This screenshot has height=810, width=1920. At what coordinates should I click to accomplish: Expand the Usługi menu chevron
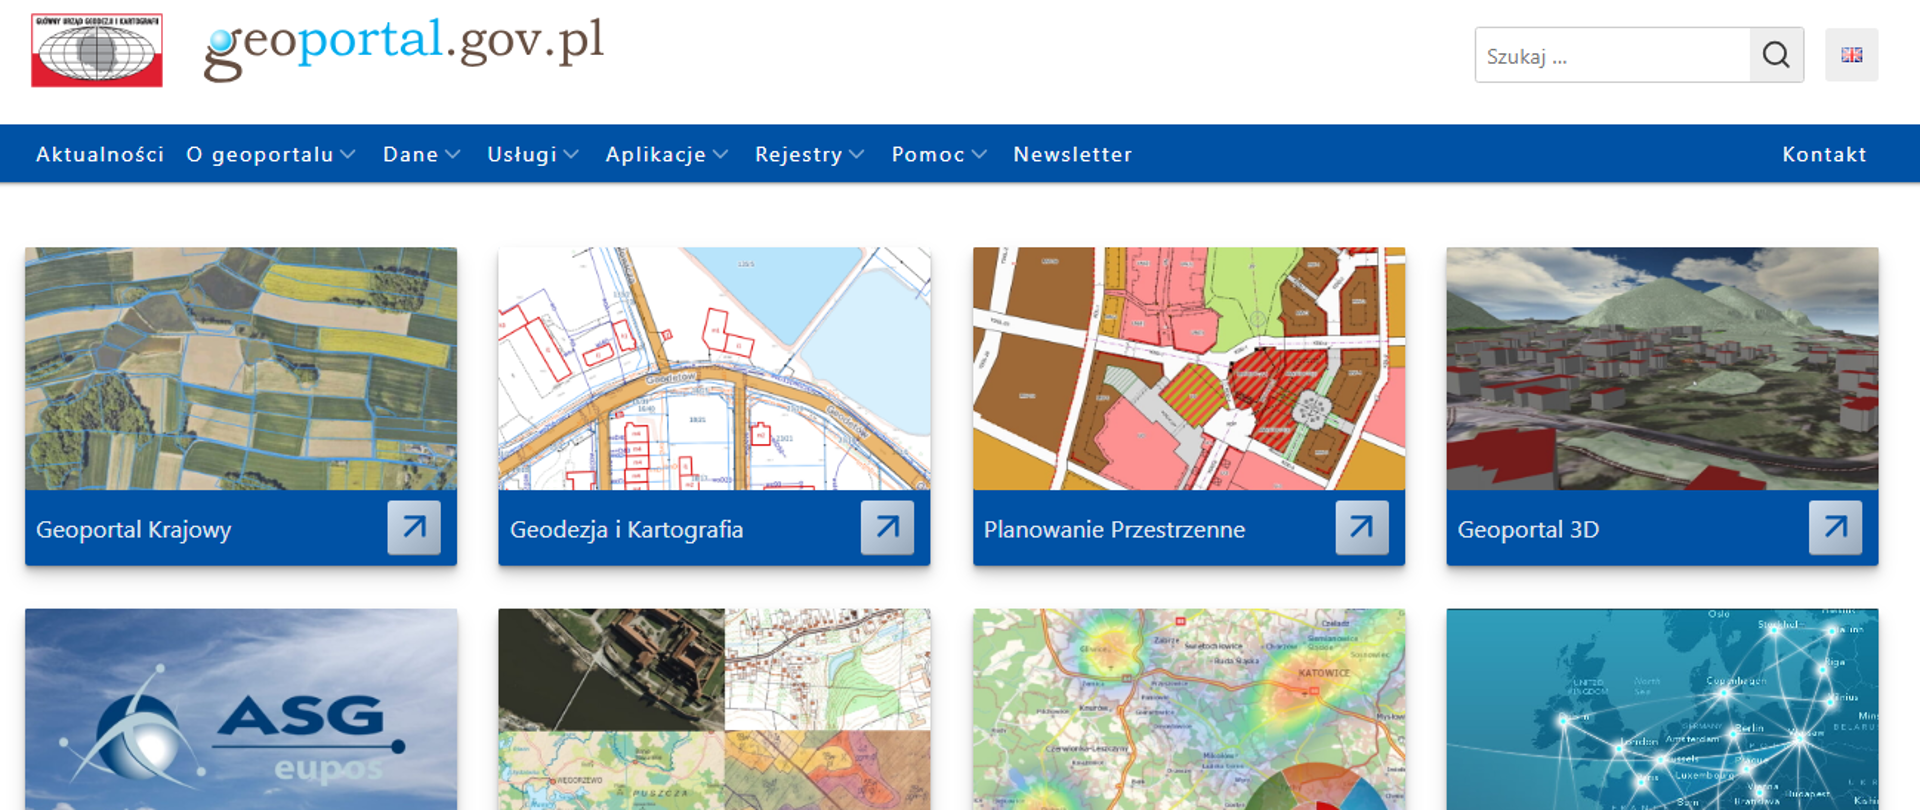tap(571, 154)
